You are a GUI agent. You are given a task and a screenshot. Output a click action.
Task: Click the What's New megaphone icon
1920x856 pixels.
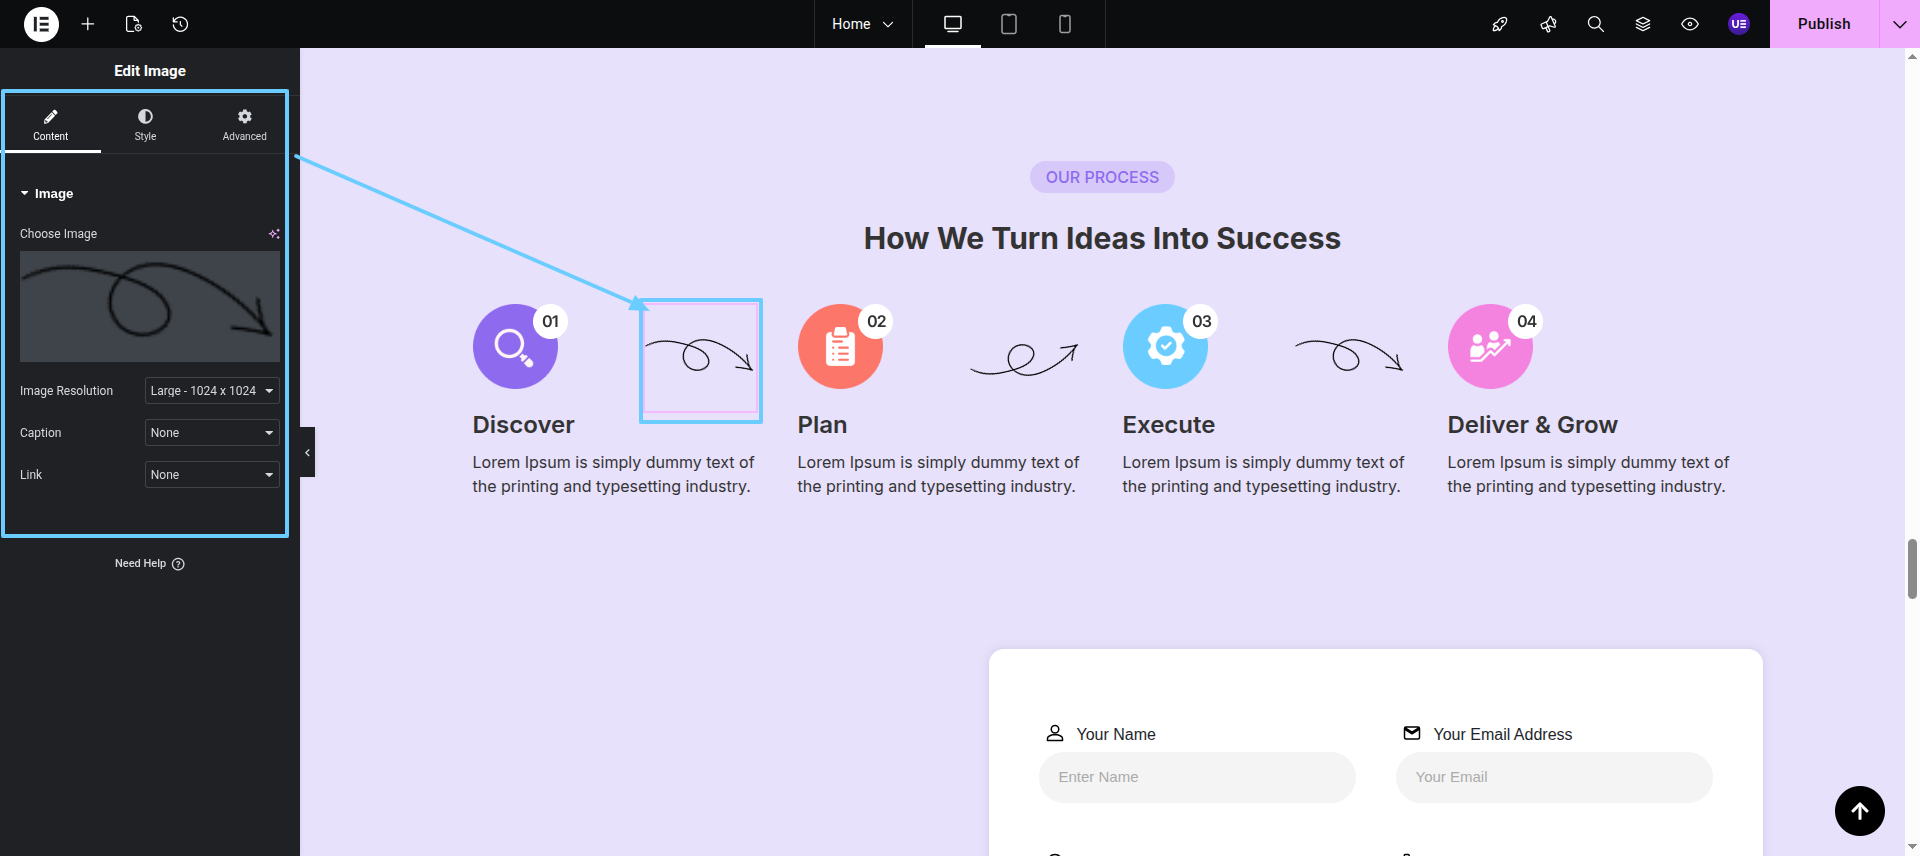[x=1548, y=24]
